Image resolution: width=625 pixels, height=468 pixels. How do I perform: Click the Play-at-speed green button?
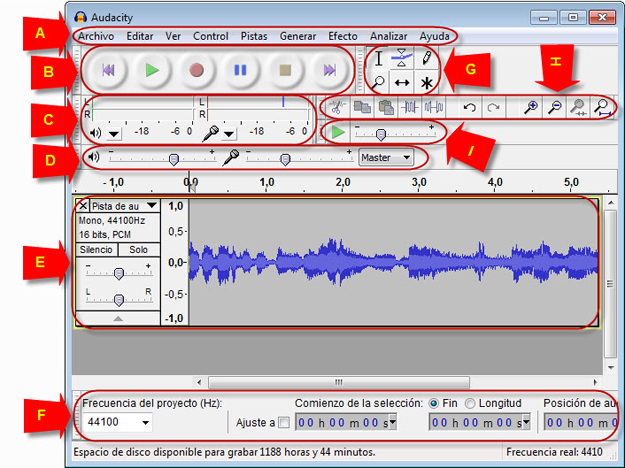point(338,132)
